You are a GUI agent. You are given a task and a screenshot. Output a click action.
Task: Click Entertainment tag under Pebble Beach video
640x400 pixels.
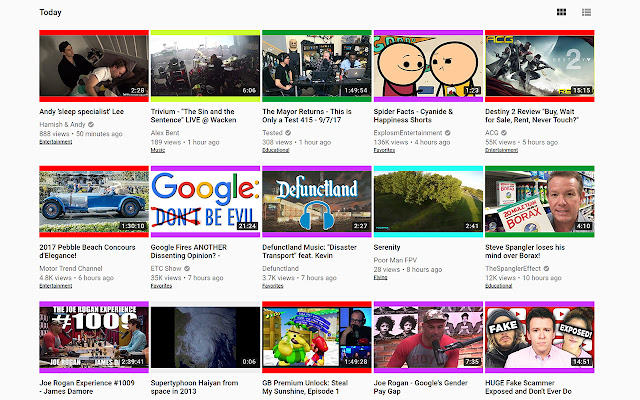coord(56,286)
